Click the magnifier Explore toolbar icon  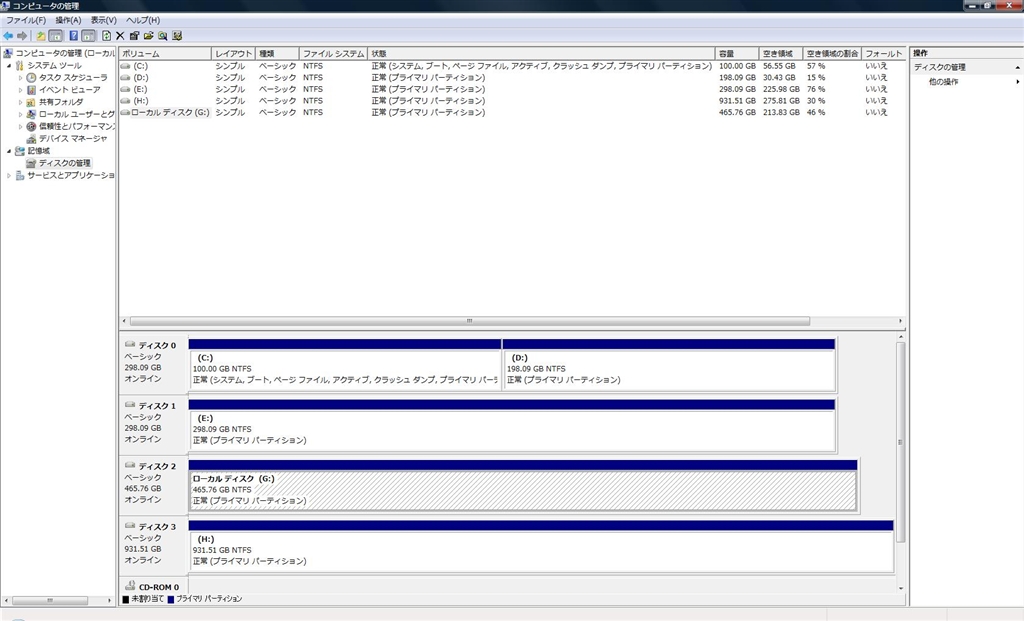pos(163,36)
